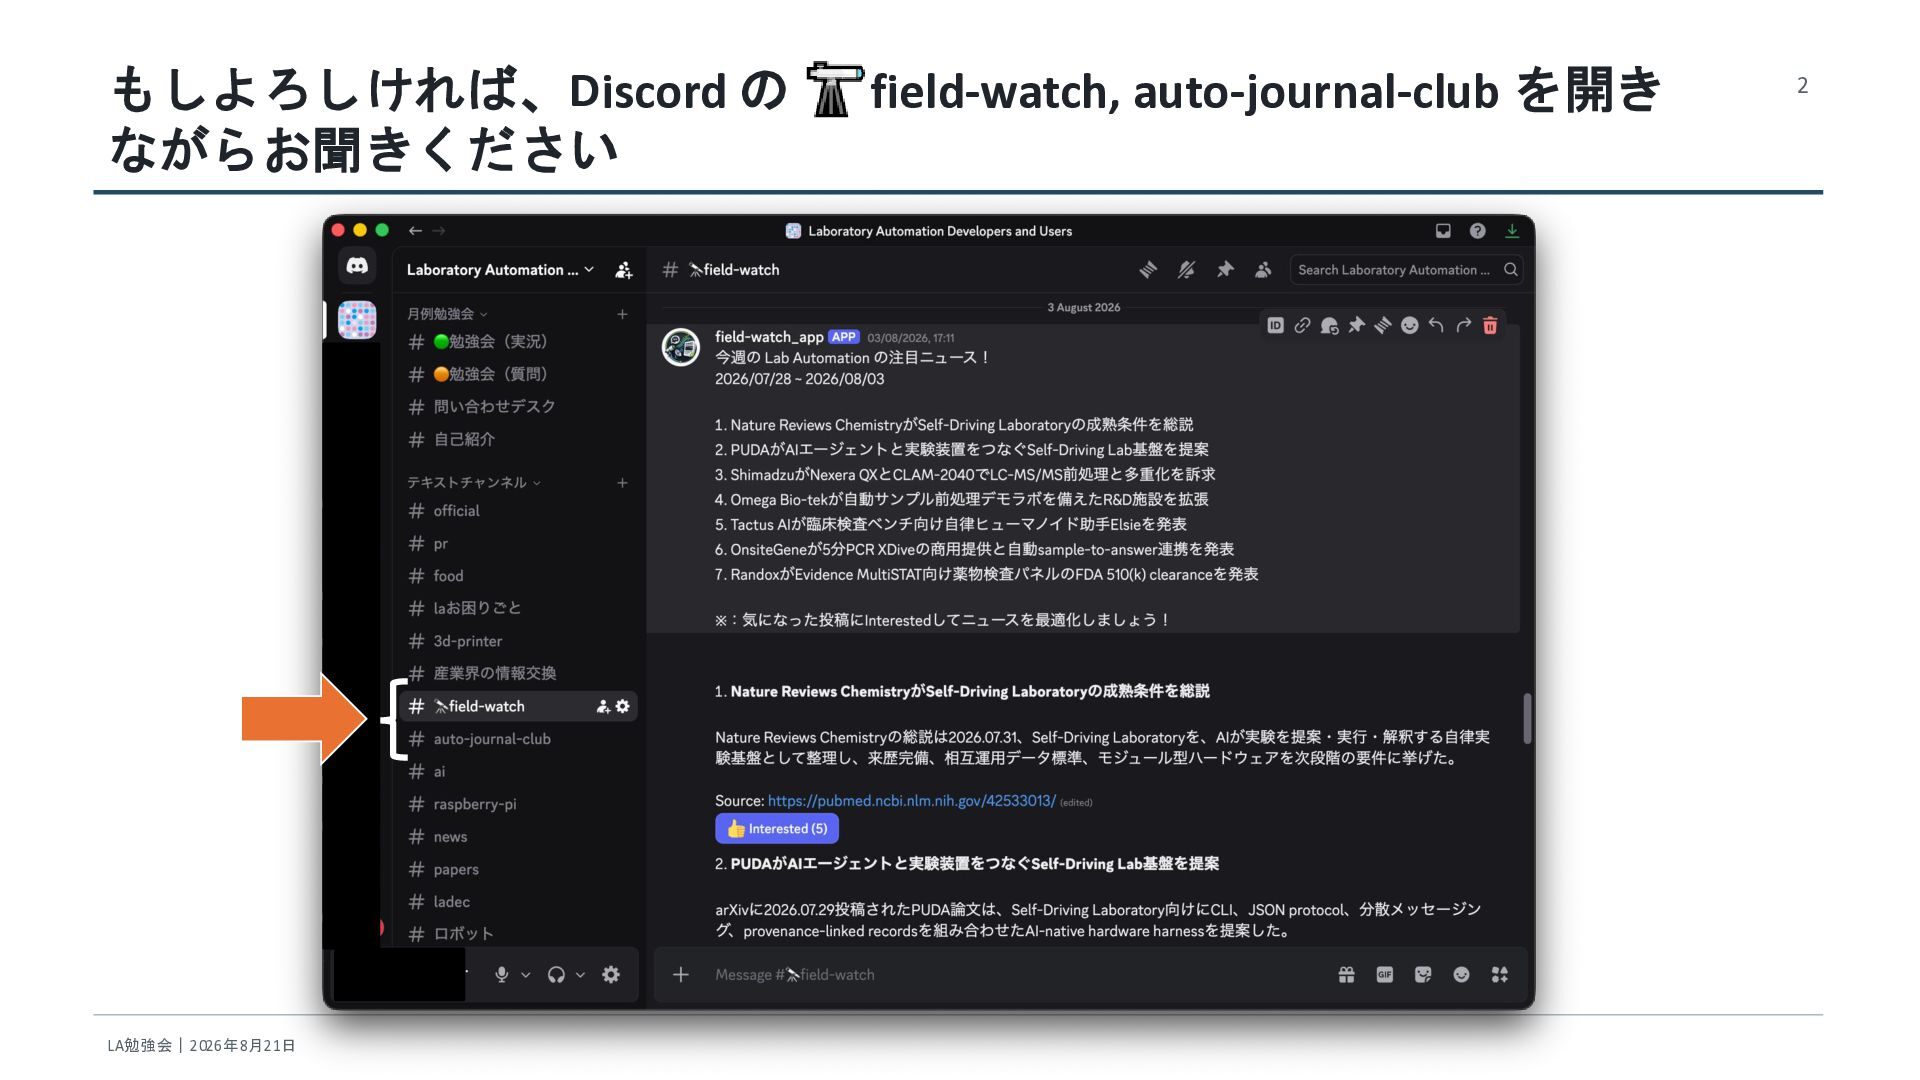The image size is (1920, 1080).
Task: Mute the microphone
Action: [502, 975]
